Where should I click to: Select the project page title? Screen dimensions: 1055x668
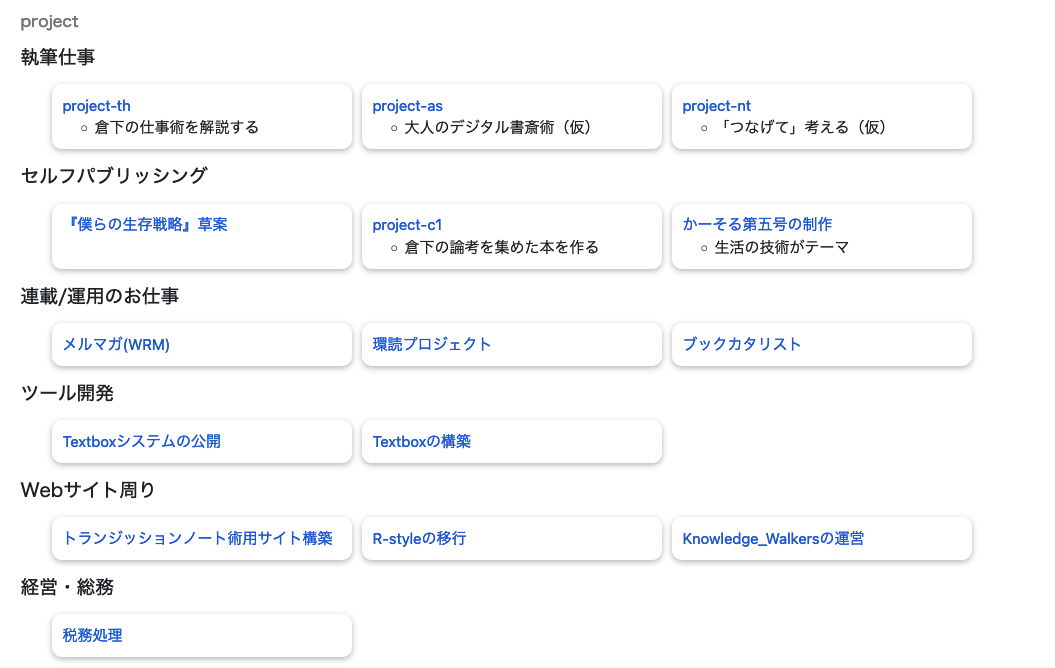(49, 20)
